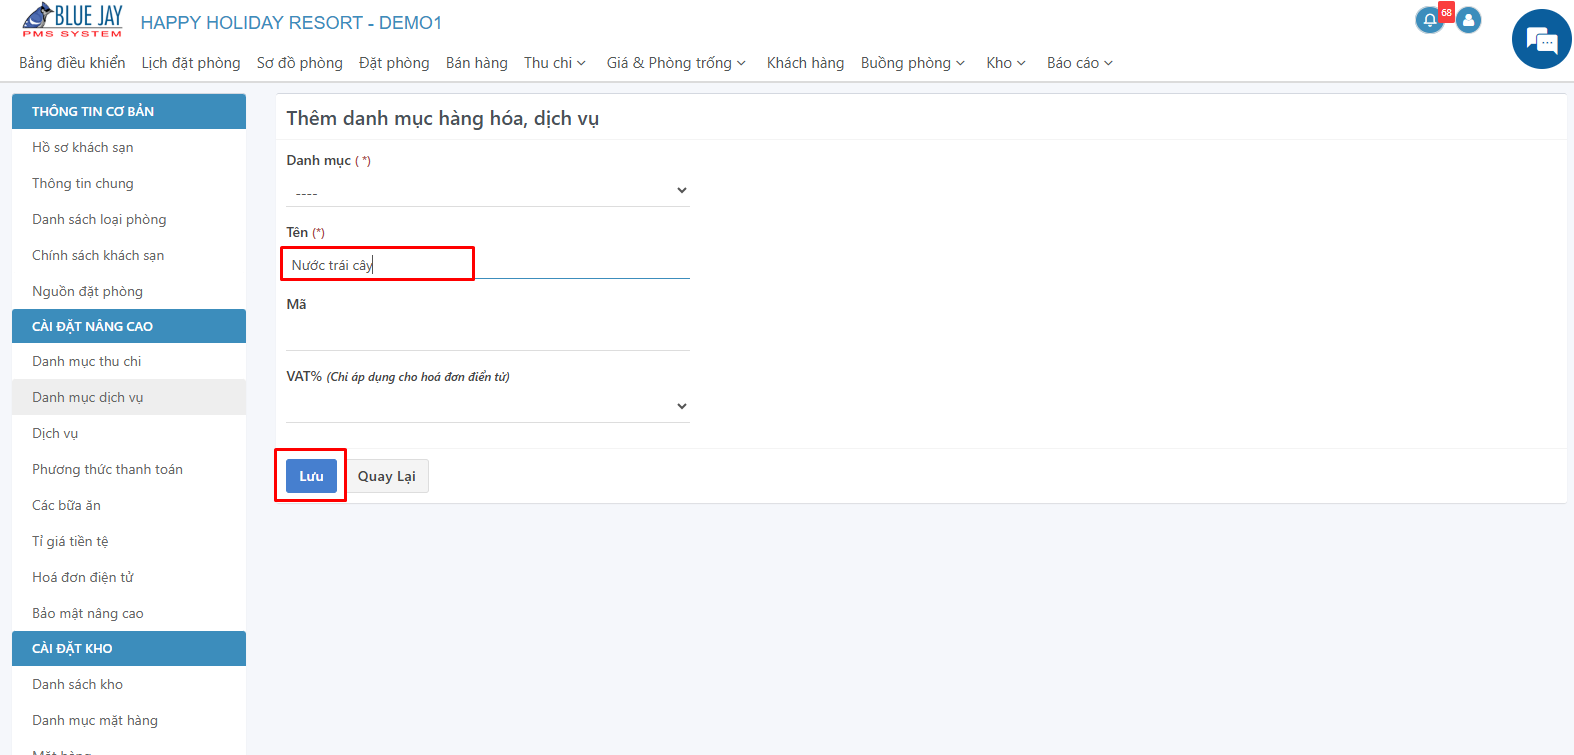Click the Quay Lại button

tap(387, 476)
